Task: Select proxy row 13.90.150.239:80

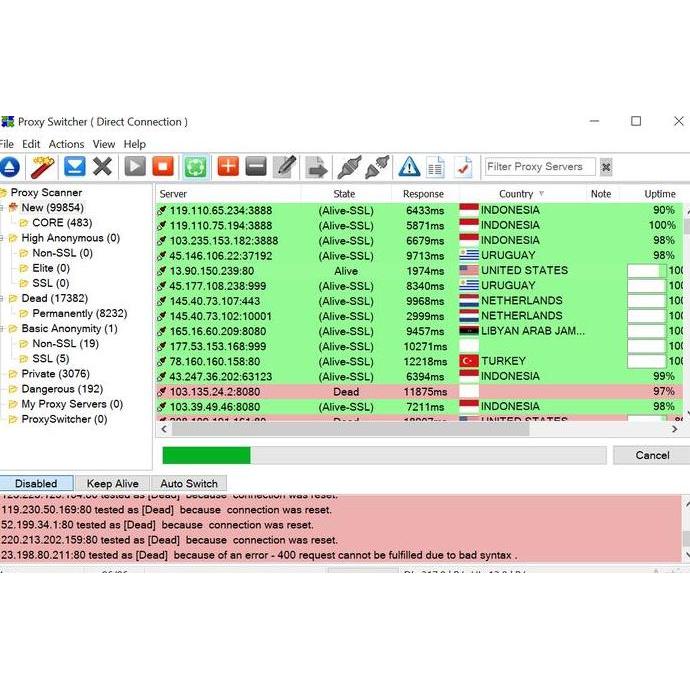Action: [419, 271]
